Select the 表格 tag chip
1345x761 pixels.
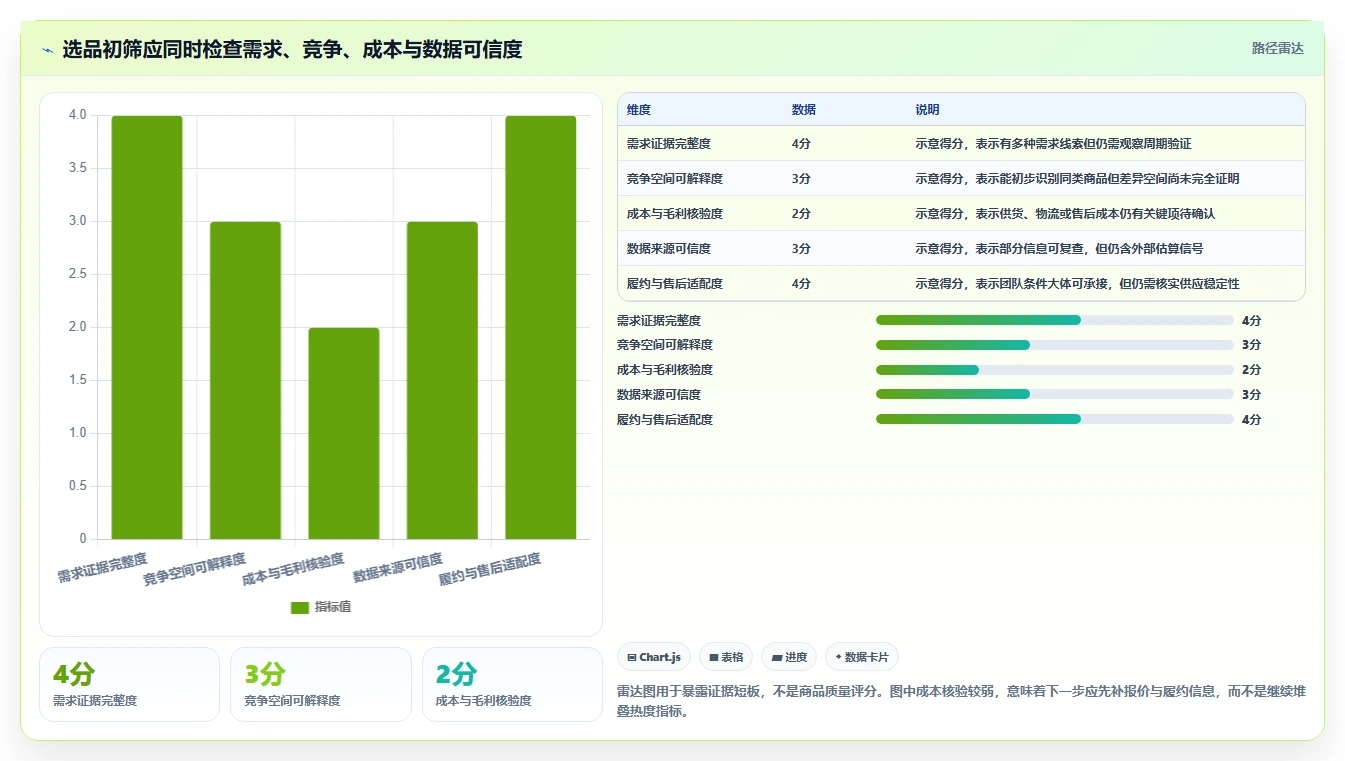pyautogui.click(x=726, y=657)
